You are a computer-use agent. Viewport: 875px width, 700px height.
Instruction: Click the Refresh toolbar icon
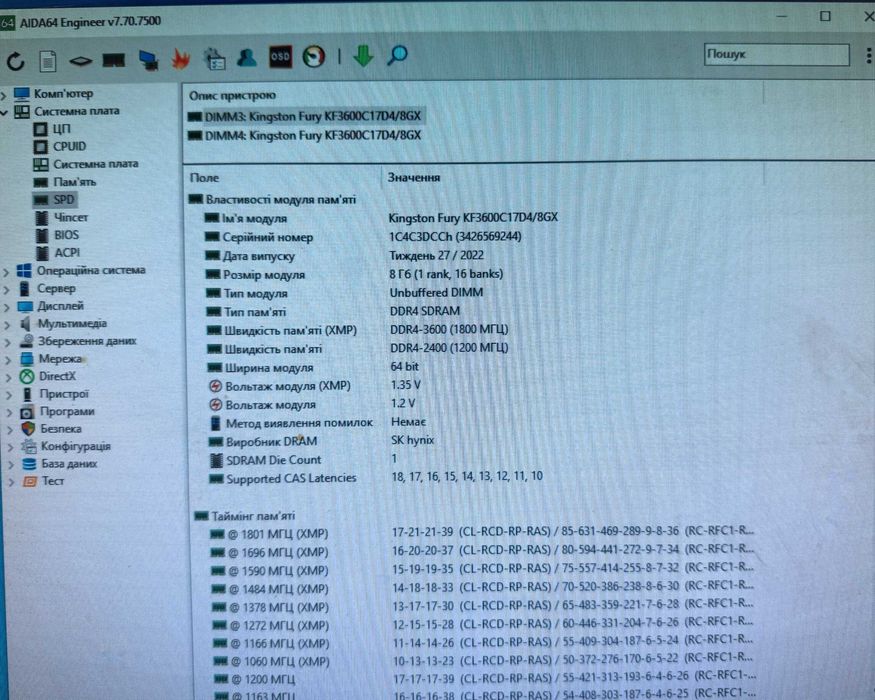pyautogui.click(x=16, y=60)
